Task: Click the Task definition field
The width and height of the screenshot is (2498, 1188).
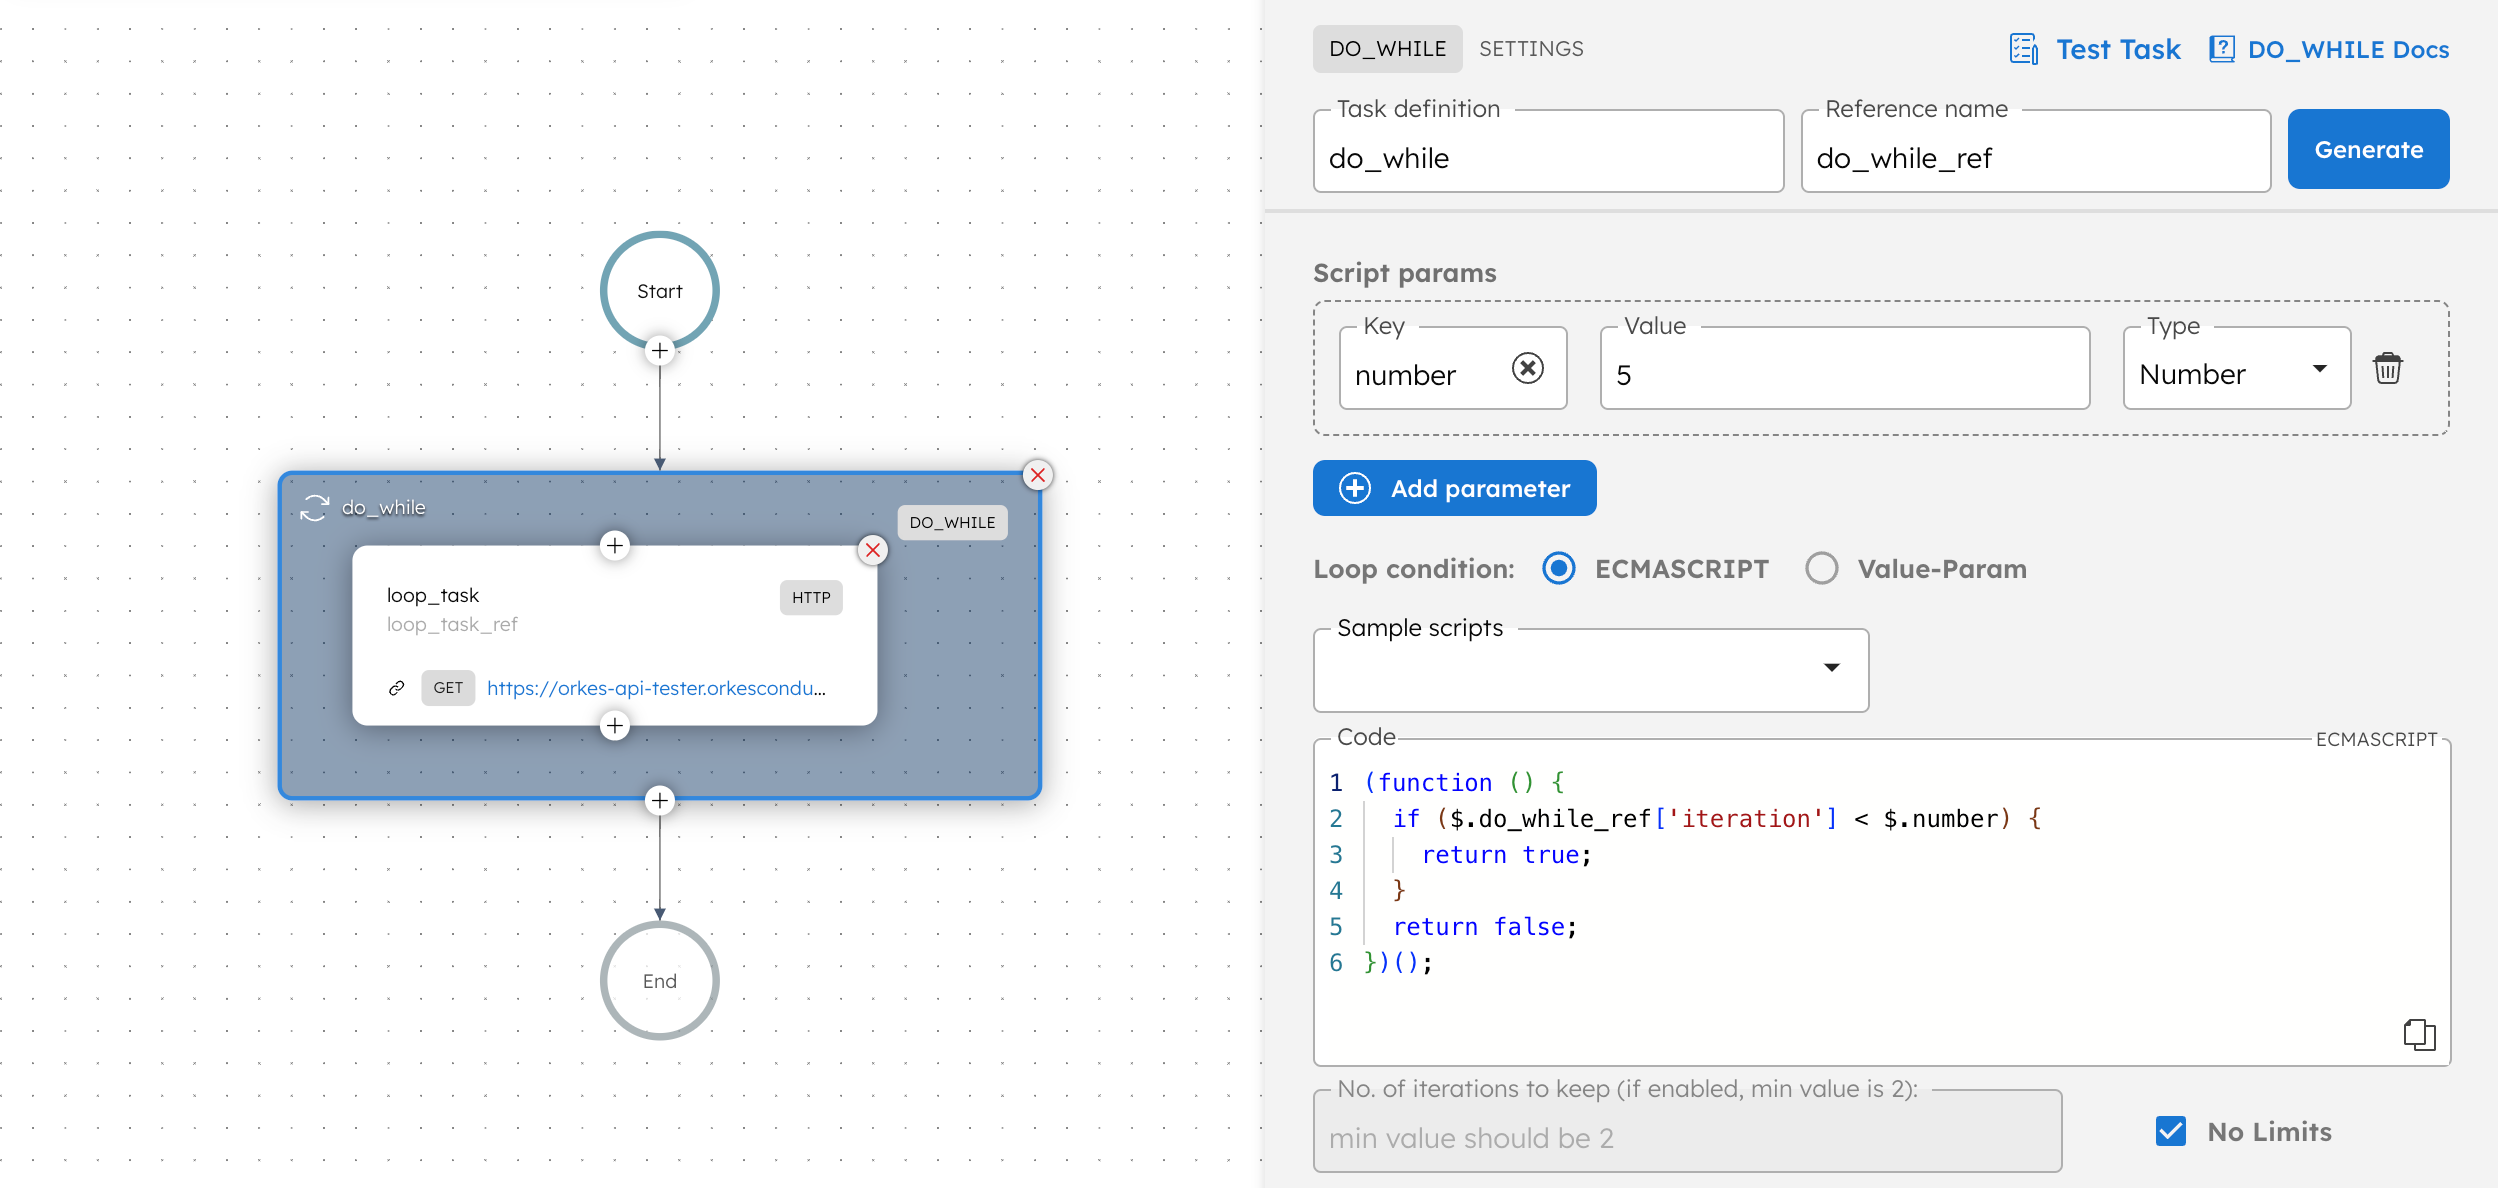Action: click(1548, 152)
